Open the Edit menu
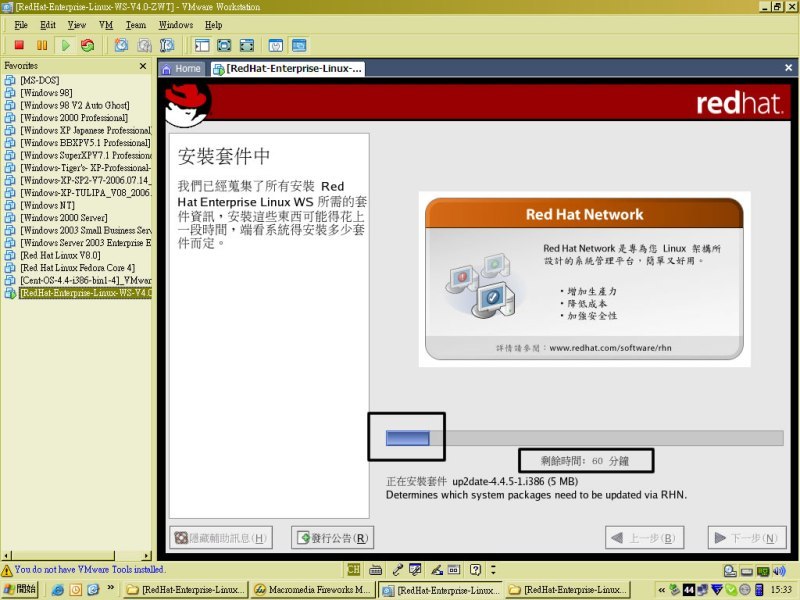Viewport: 800px width, 600px height. coord(48,25)
